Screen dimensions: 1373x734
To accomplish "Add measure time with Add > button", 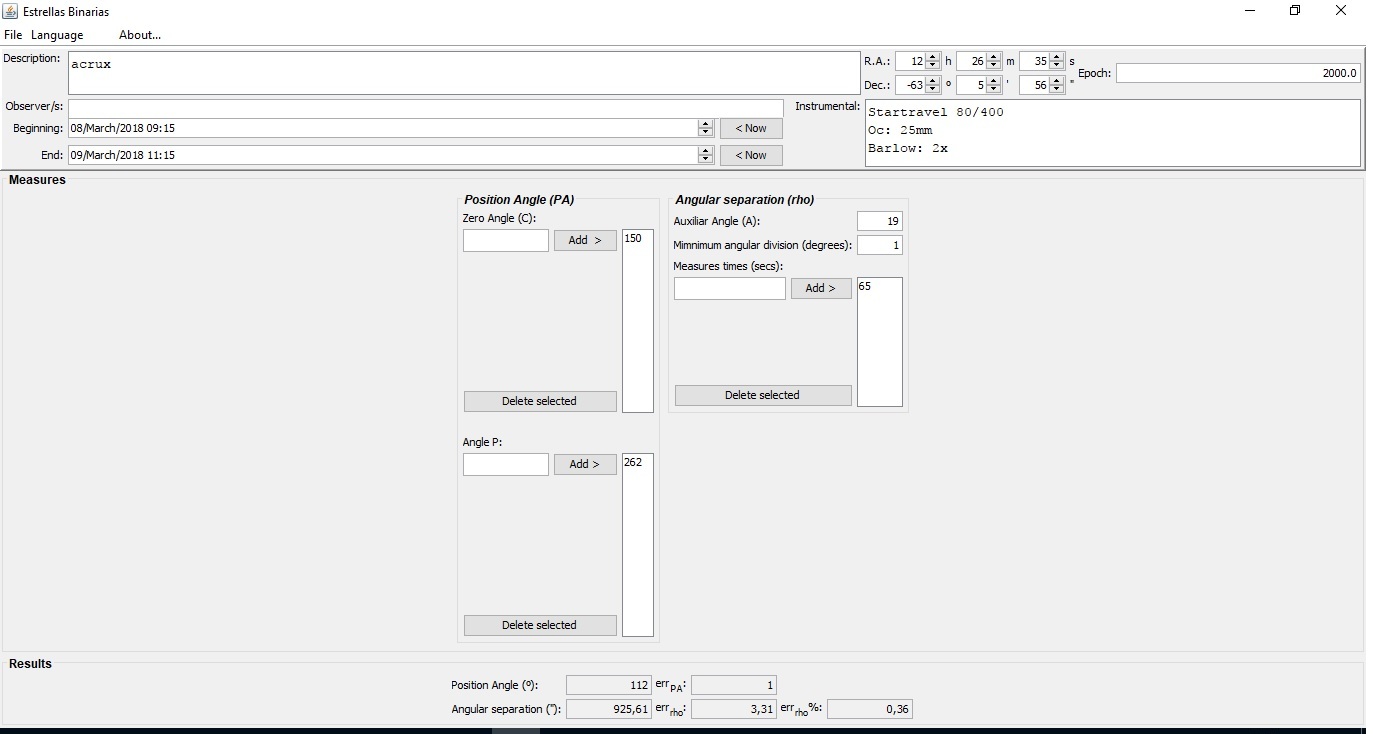I will [x=821, y=288].
